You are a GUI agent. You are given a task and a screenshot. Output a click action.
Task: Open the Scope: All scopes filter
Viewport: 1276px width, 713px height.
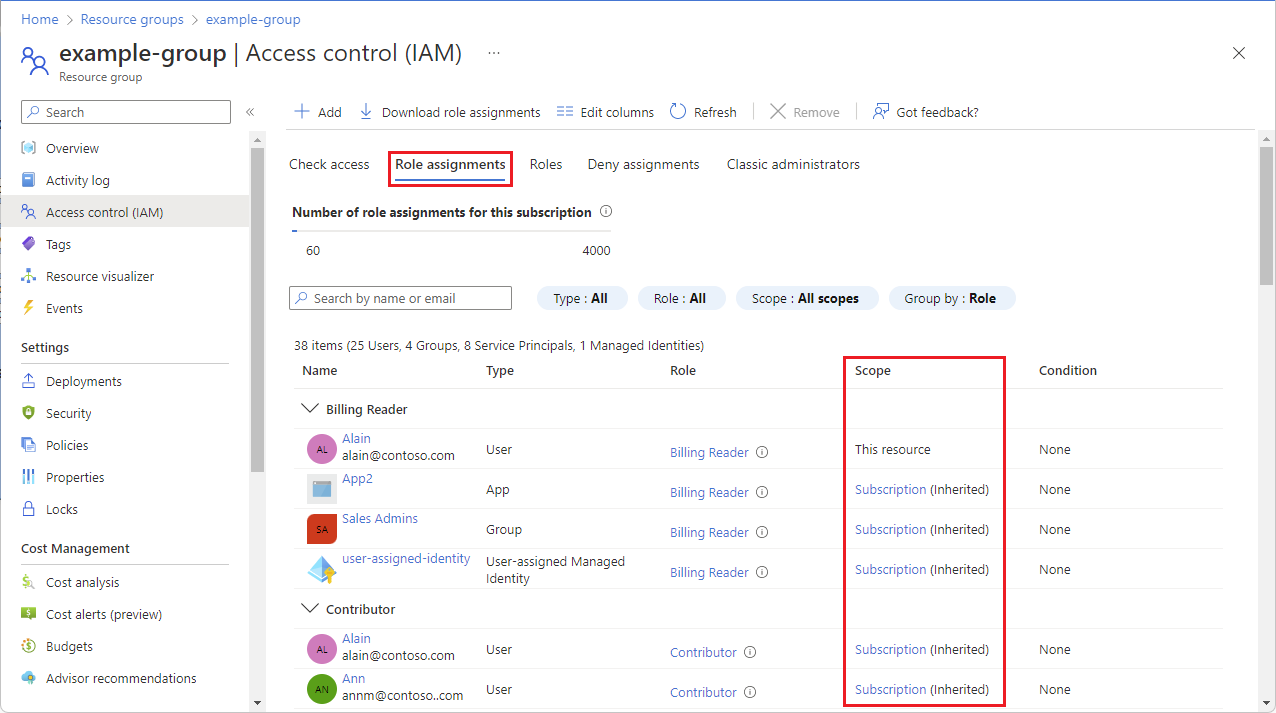coord(806,297)
